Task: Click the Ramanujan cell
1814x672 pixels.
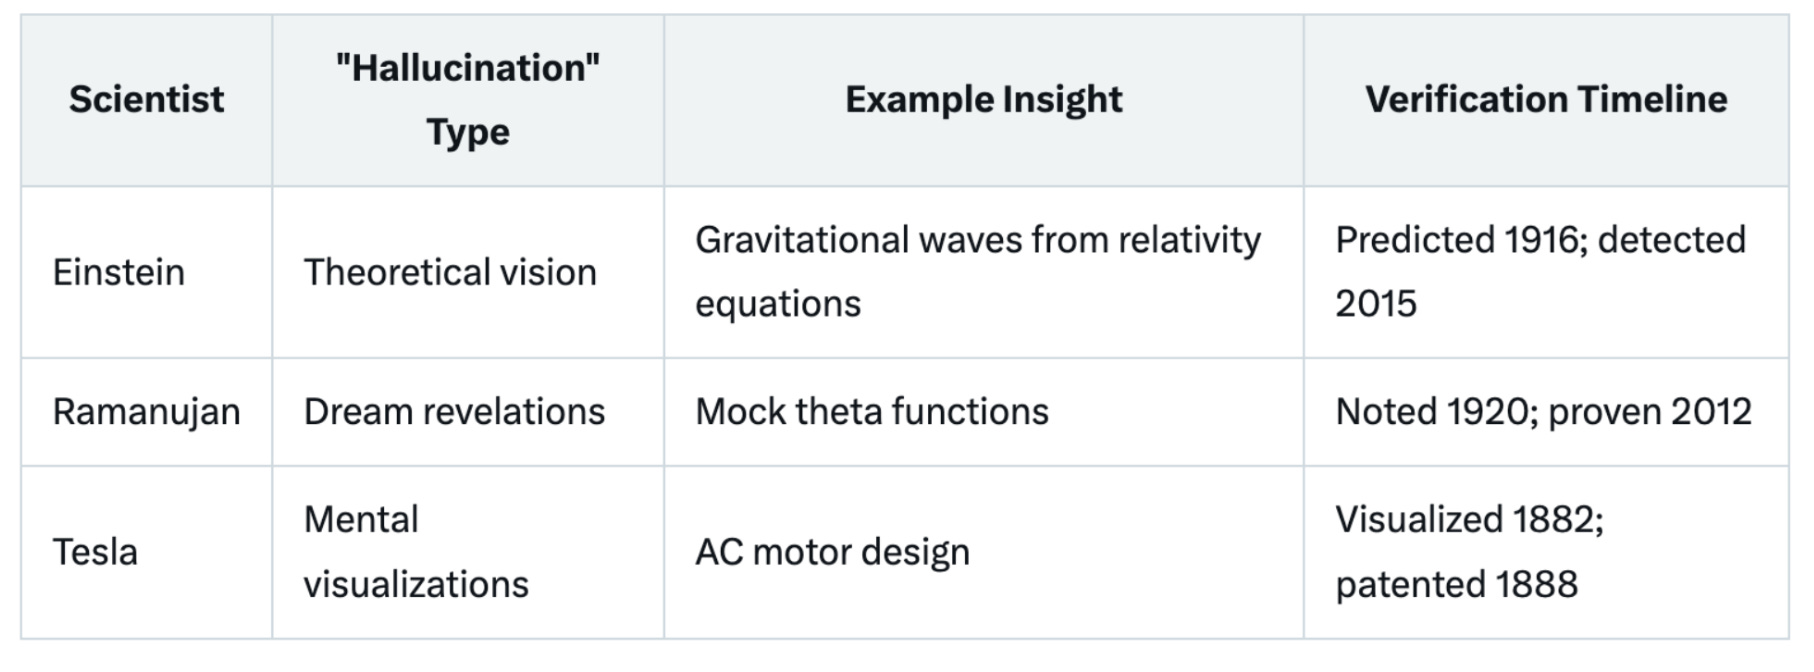Action: (x=147, y=412)
